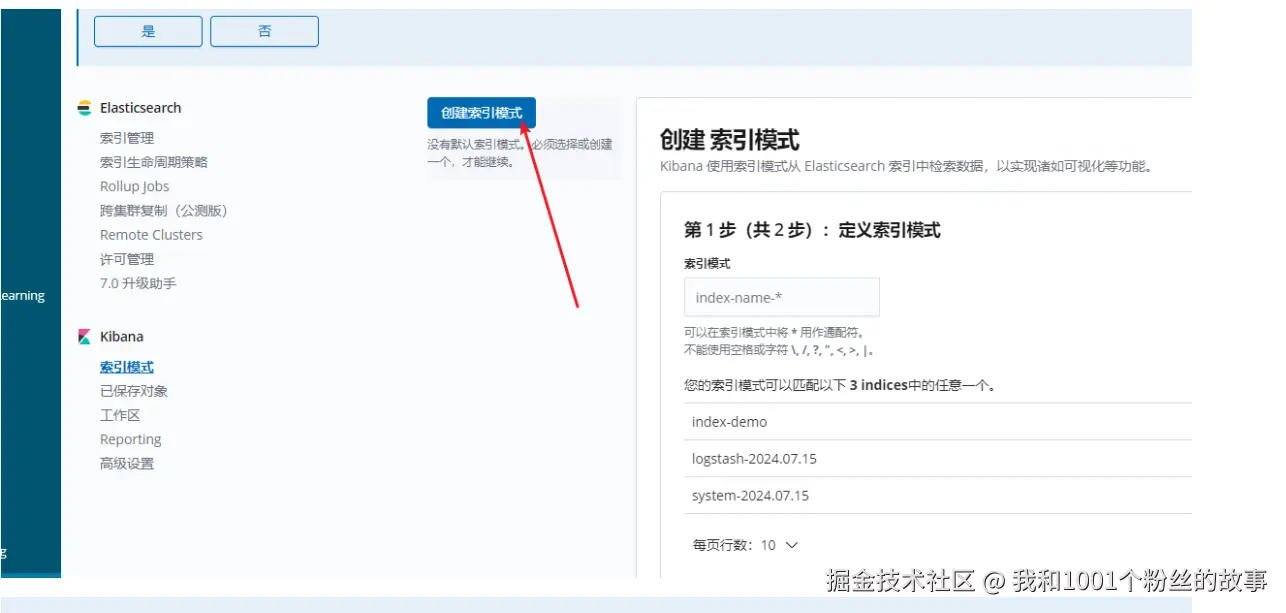Click the index-demo row
This screenshot has height=613, width=1286.
(938, 422)
